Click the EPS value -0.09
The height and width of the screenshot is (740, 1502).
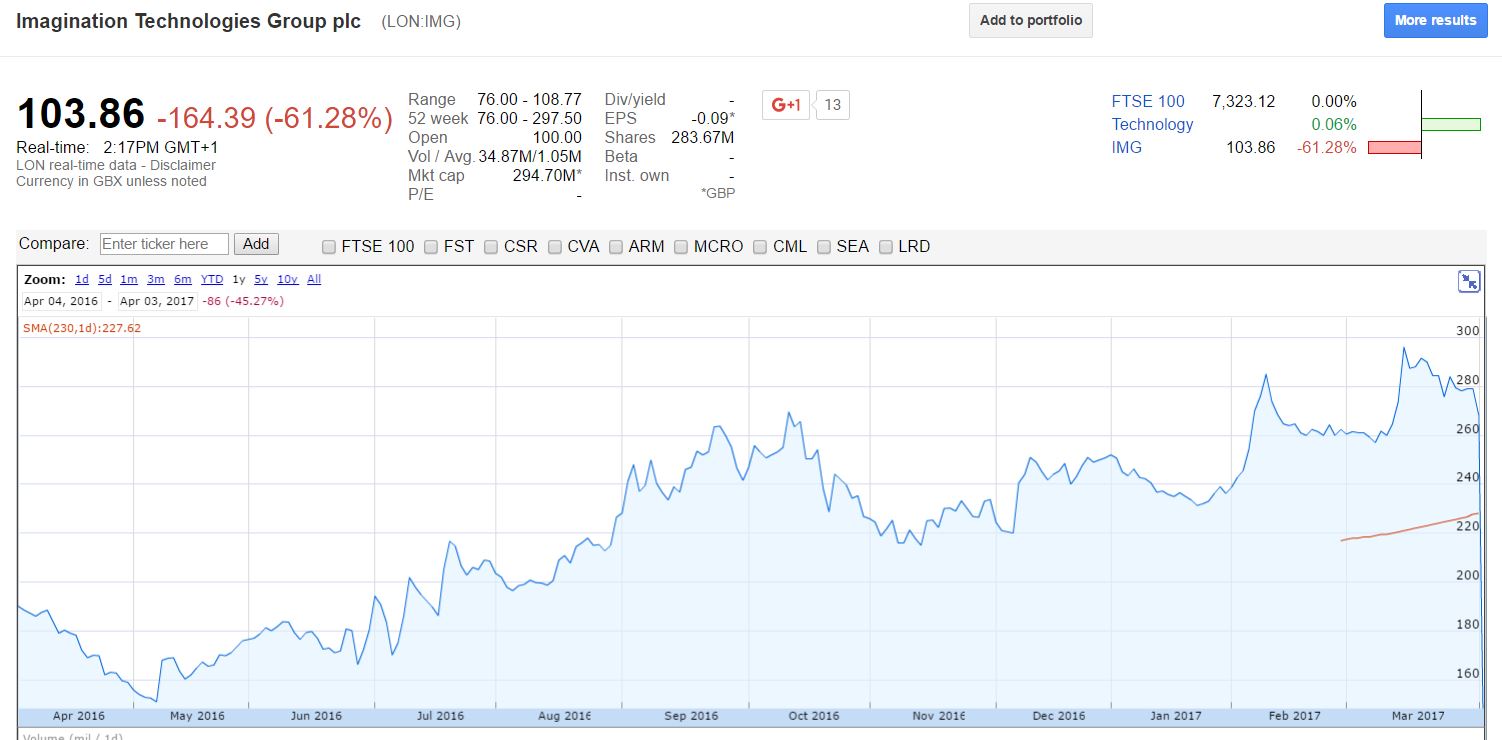click(714, 119)
